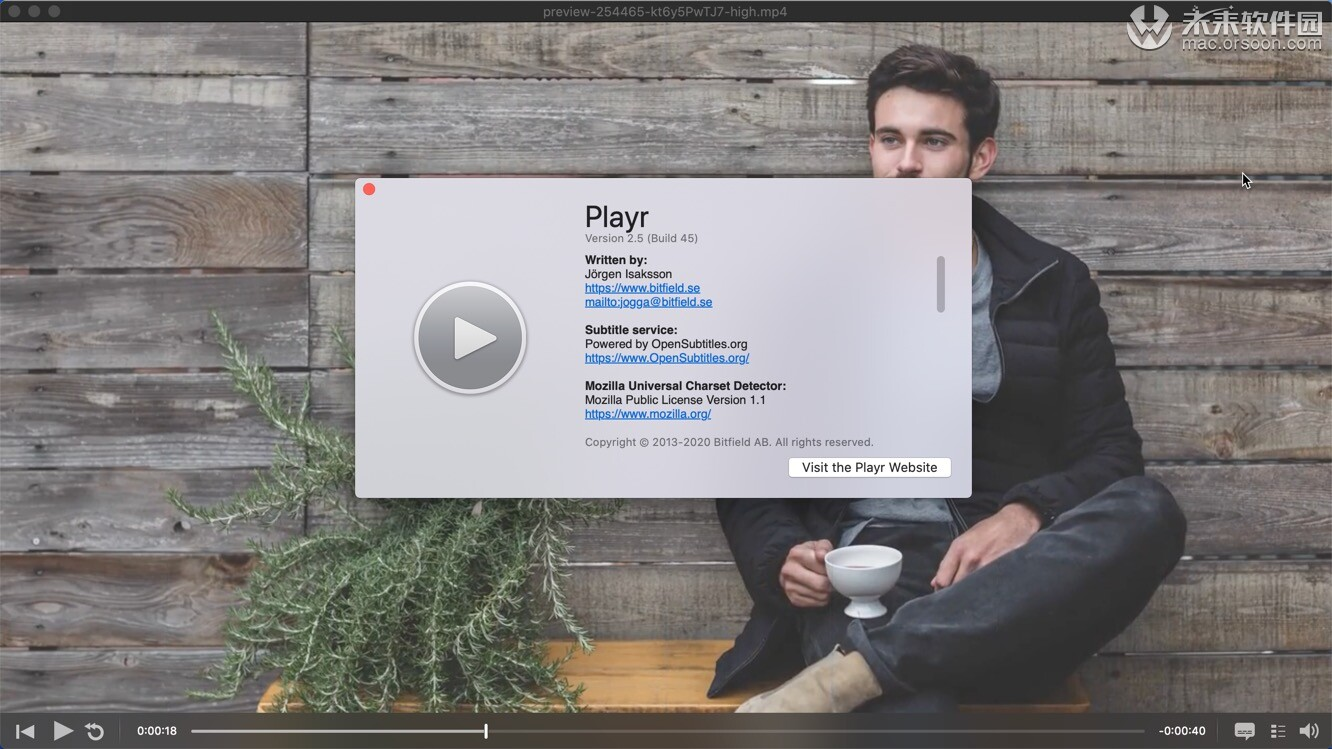Viewport: 1332px width, 749px height.
Task: Click the name "Jörgen Isaksson"
Action: point(628,274)
